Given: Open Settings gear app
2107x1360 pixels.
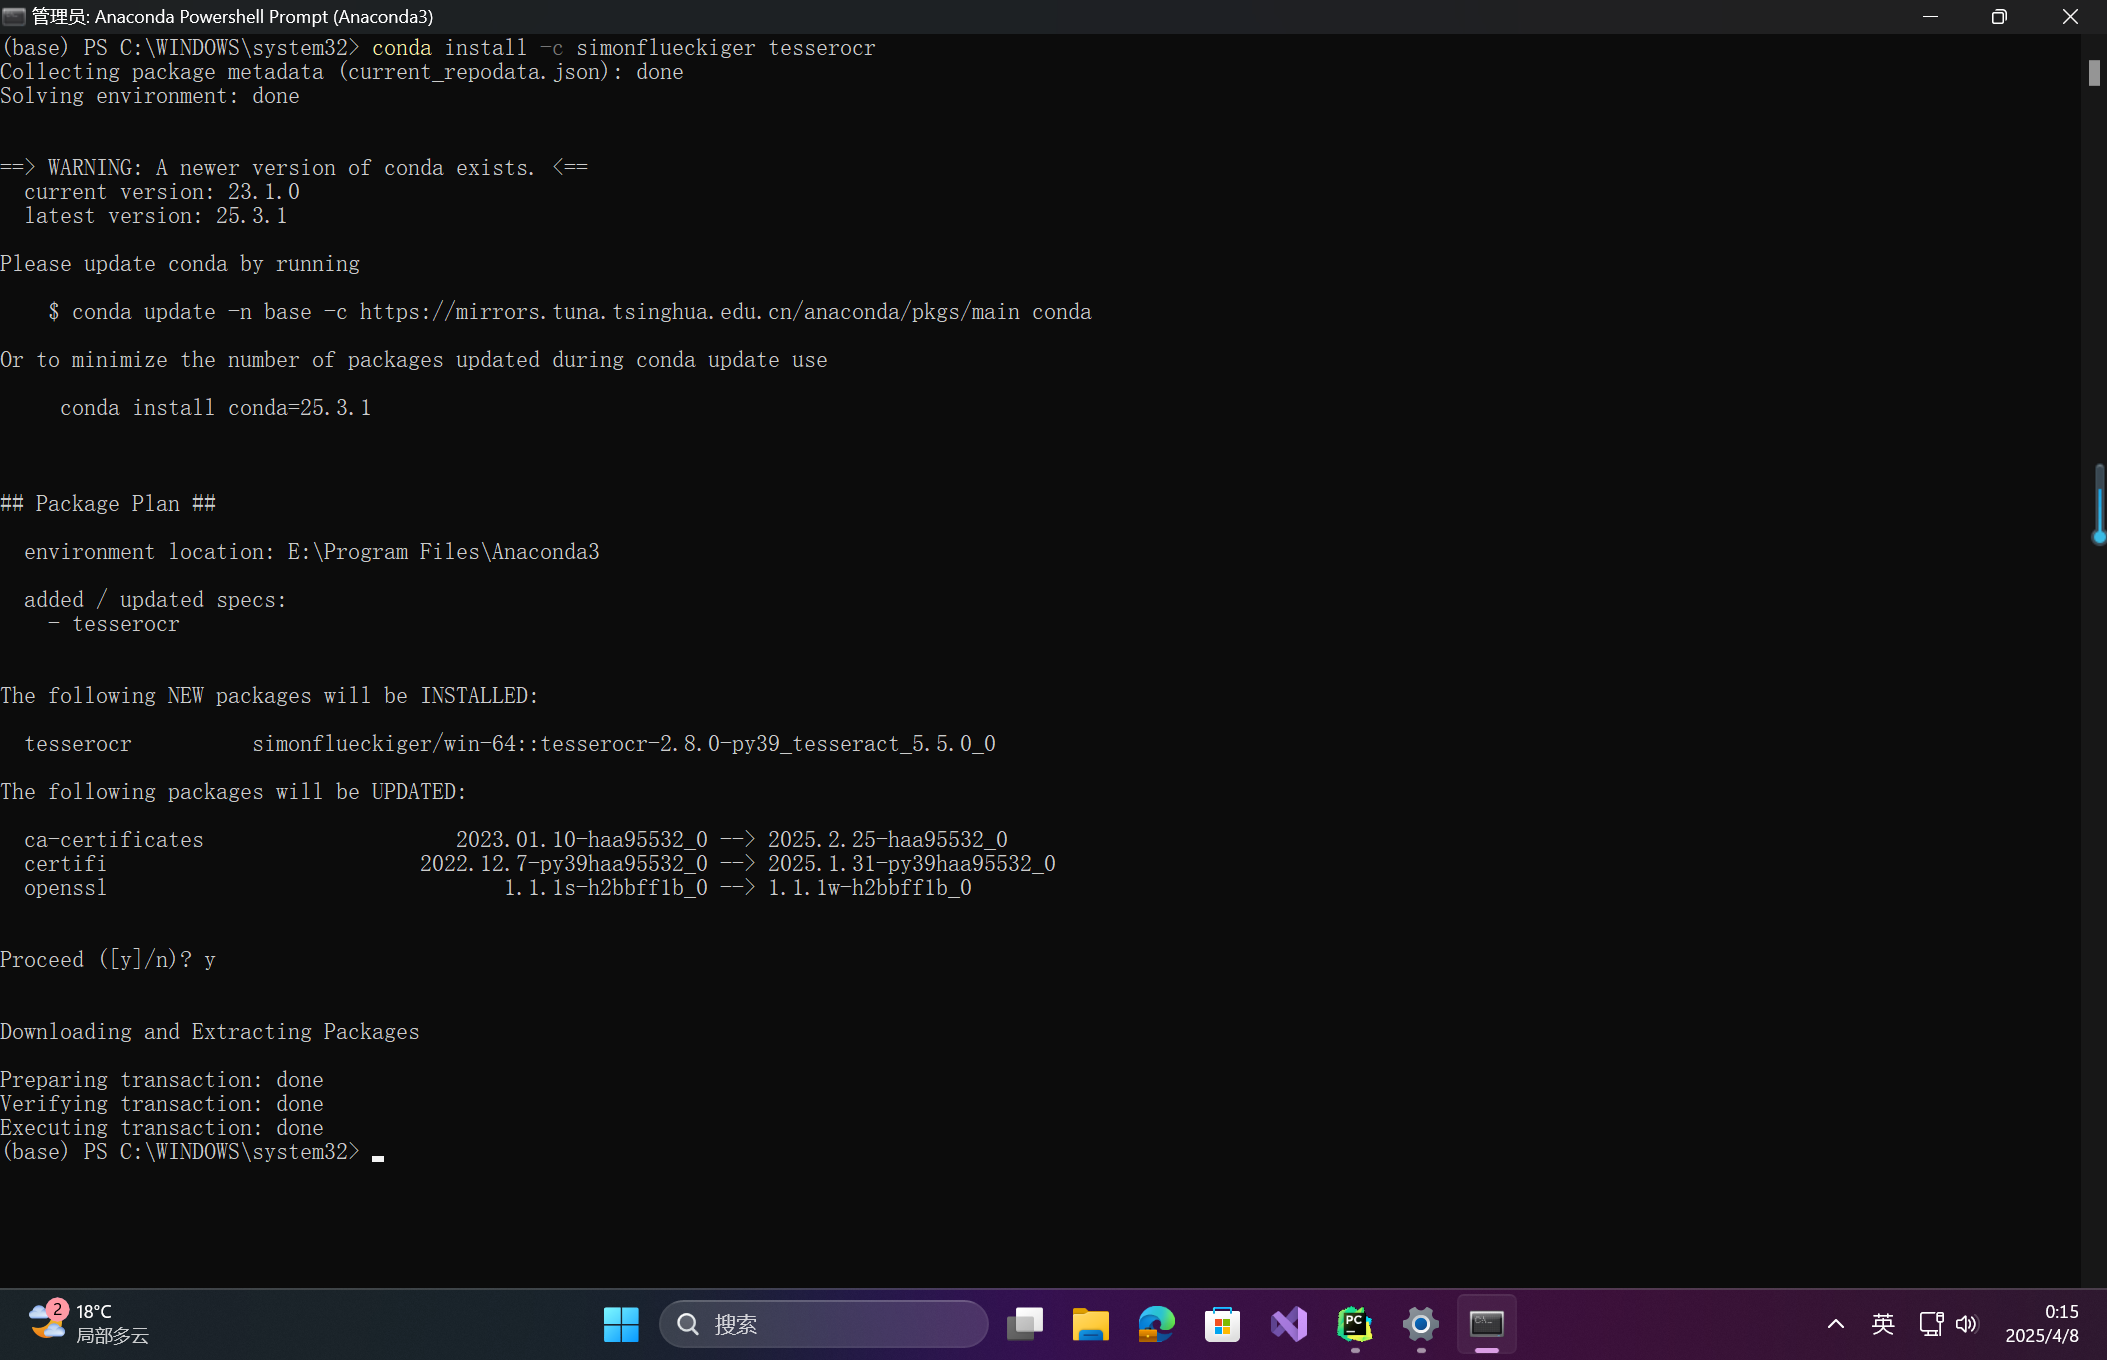Looking at the screenshot, I should (x=1420, y=1324).
